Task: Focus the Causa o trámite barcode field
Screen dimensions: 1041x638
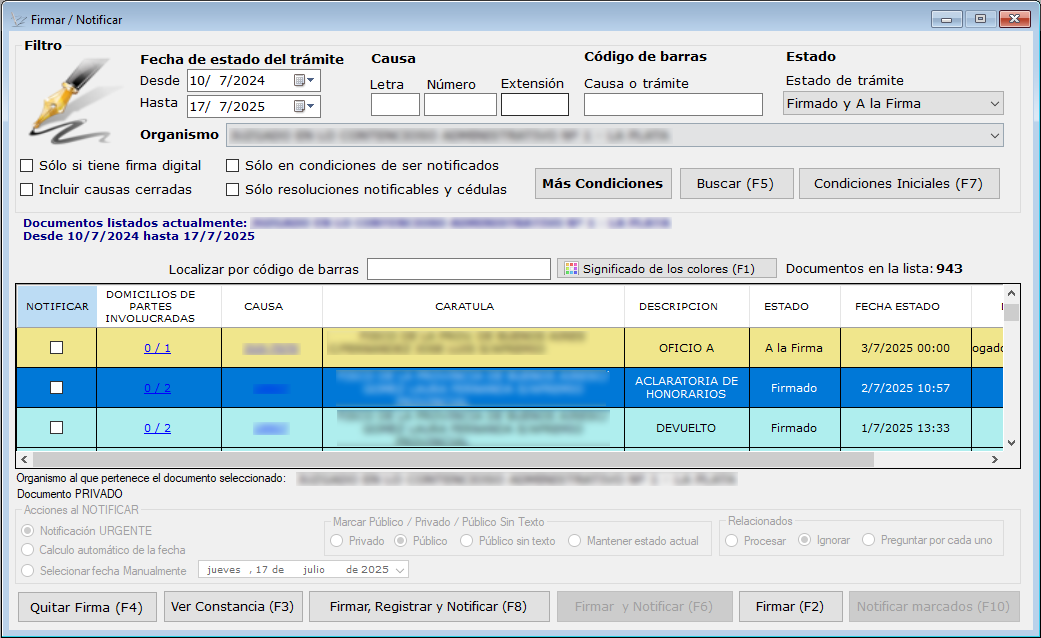Action: [x=673, y=105]
